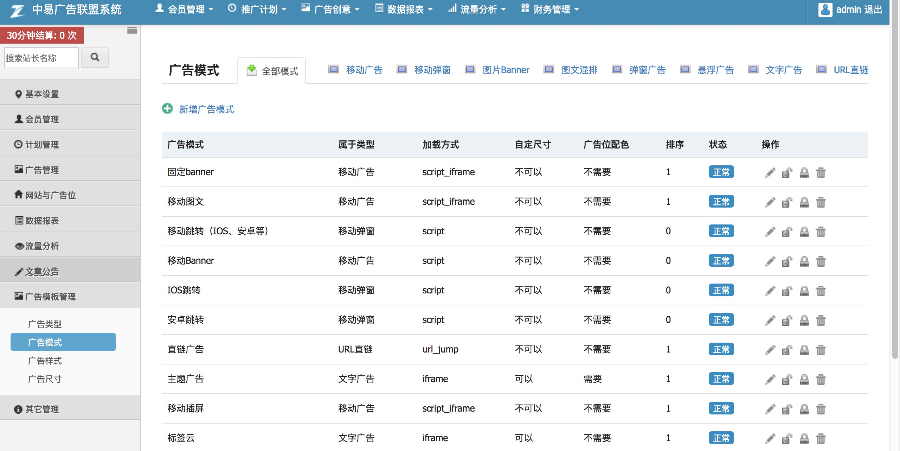The width and height of the screenshot is (900, 451).
Task: Click the 正常 status badge for 固定banner
Action: click(x=721, y=172)
